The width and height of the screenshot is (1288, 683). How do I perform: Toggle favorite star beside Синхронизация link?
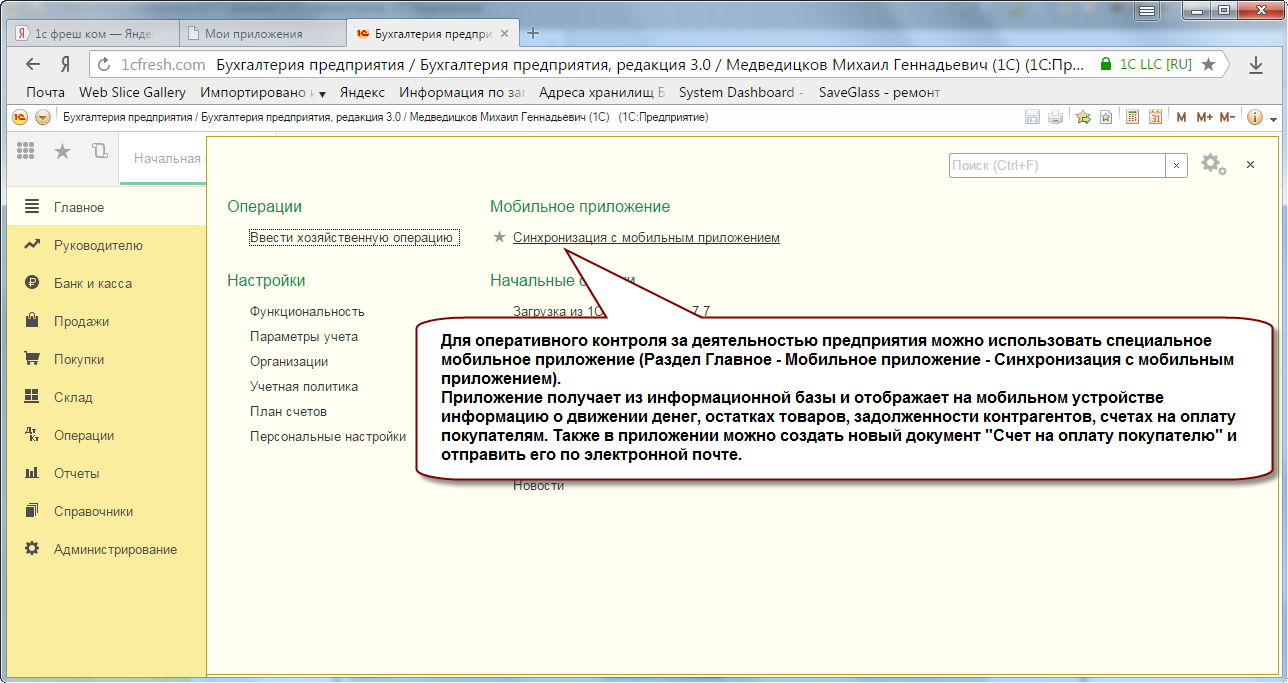pos(500,238)
